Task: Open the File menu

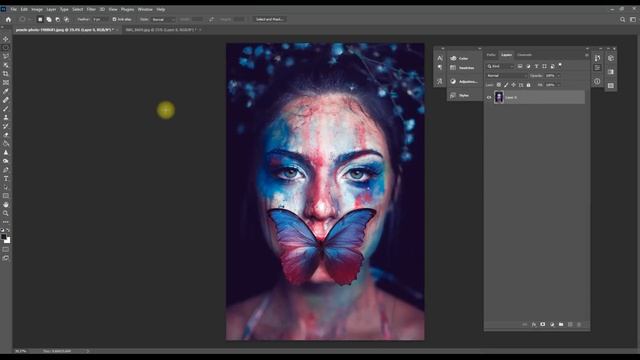Action: pos(13,9)
